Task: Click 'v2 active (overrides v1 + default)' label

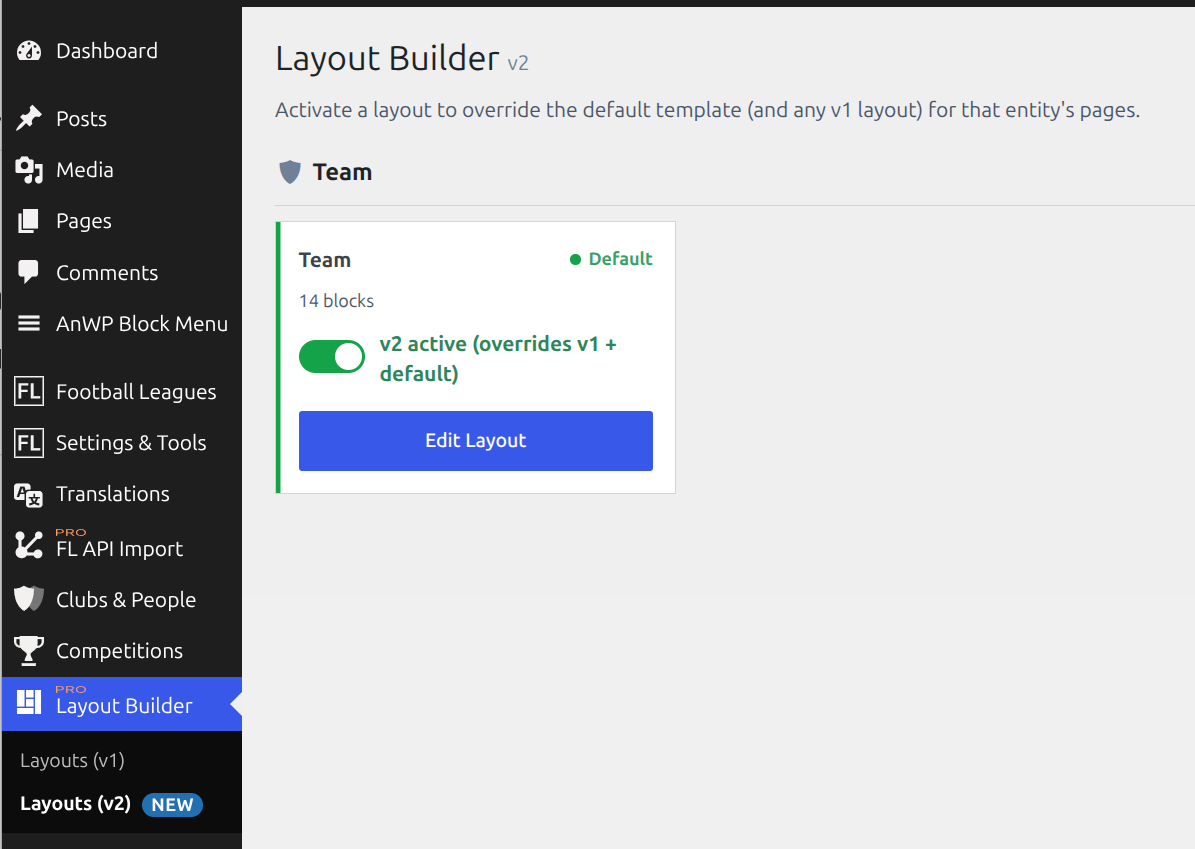Action: (x=498, y=358)
